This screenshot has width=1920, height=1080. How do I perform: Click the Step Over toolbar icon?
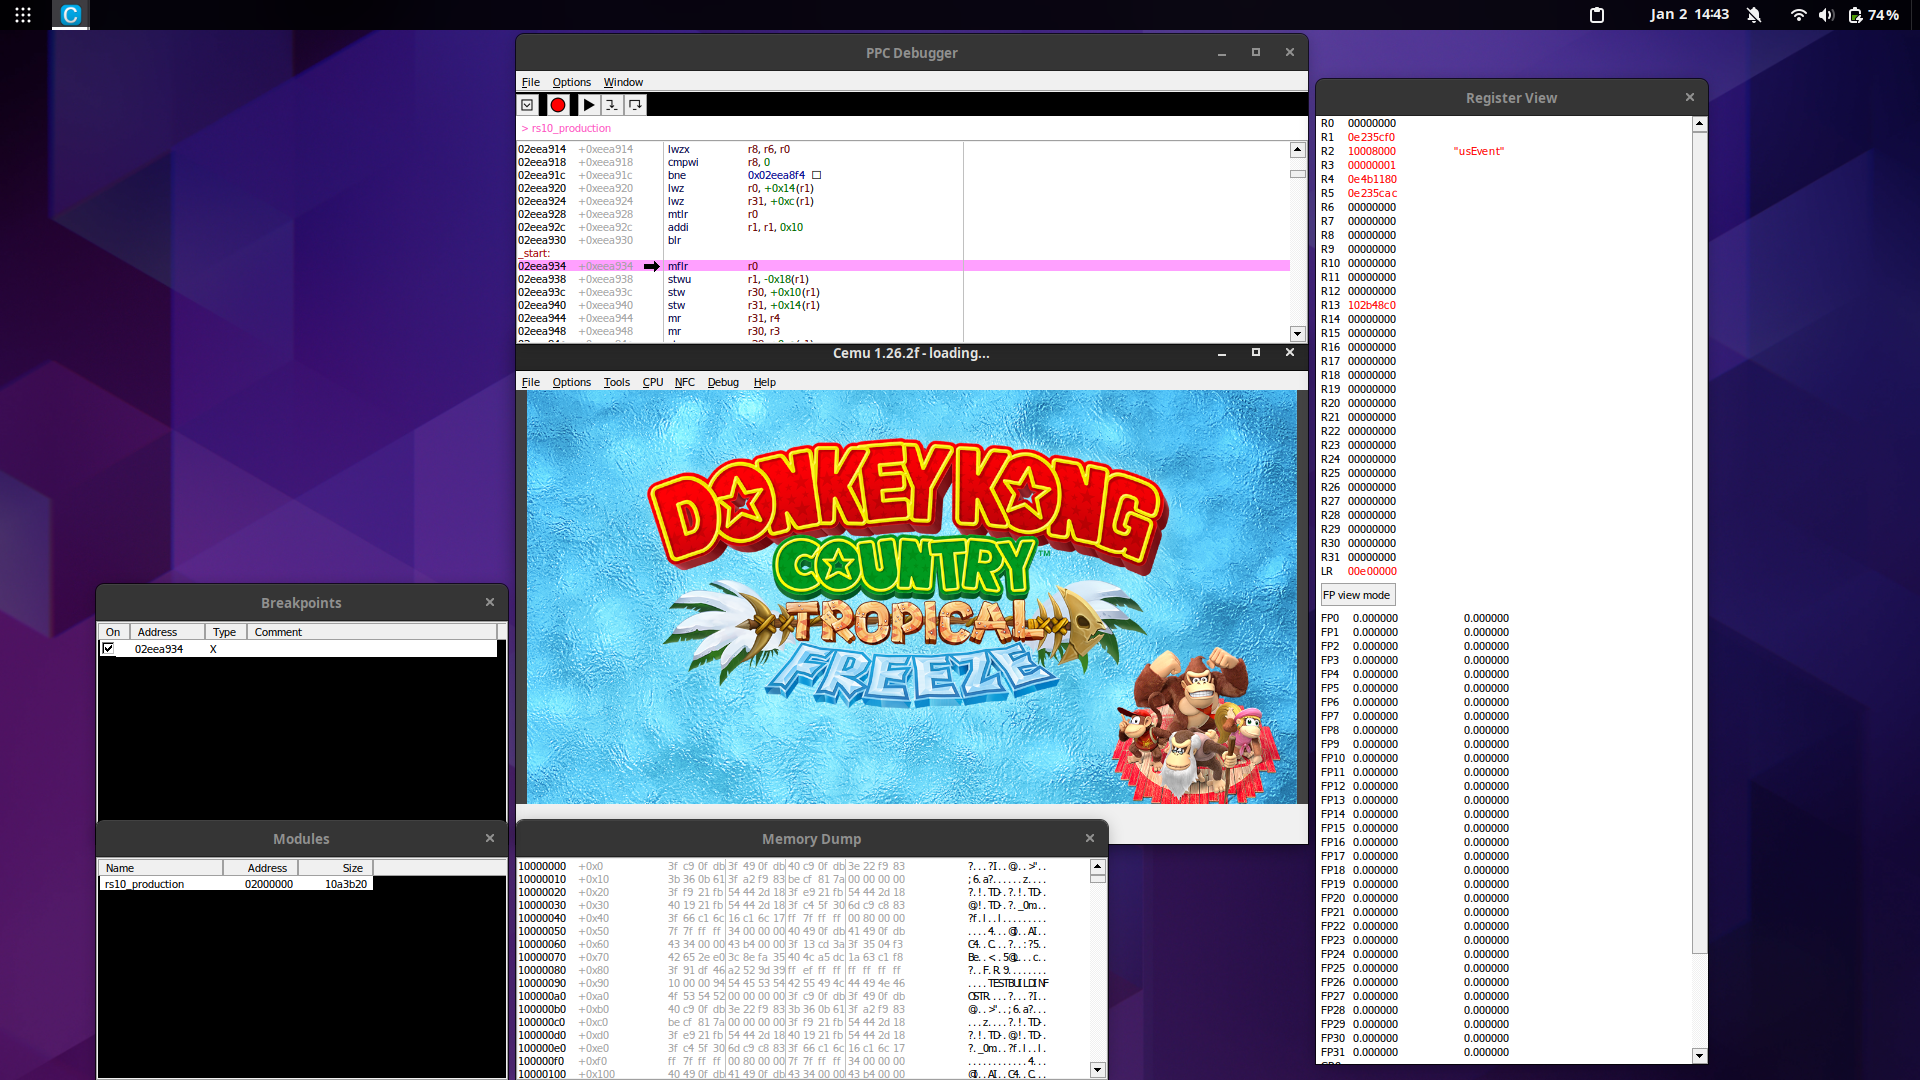pos(635,105)
